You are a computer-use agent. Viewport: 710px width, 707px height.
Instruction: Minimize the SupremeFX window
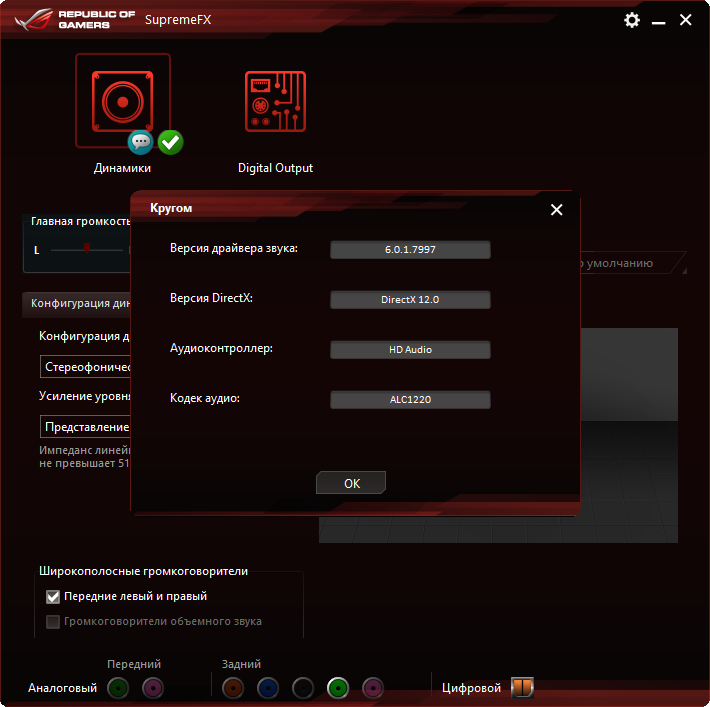coord(658,21)
